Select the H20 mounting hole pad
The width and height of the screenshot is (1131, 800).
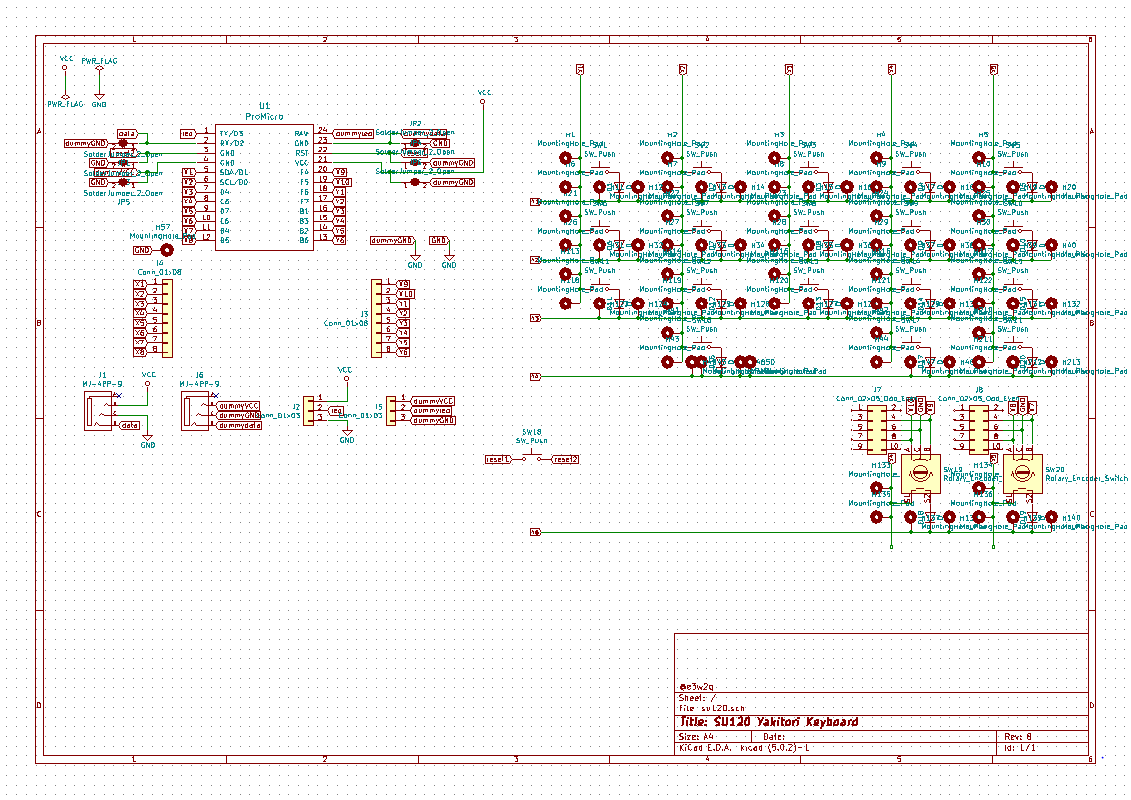[x=1052, y=187]
